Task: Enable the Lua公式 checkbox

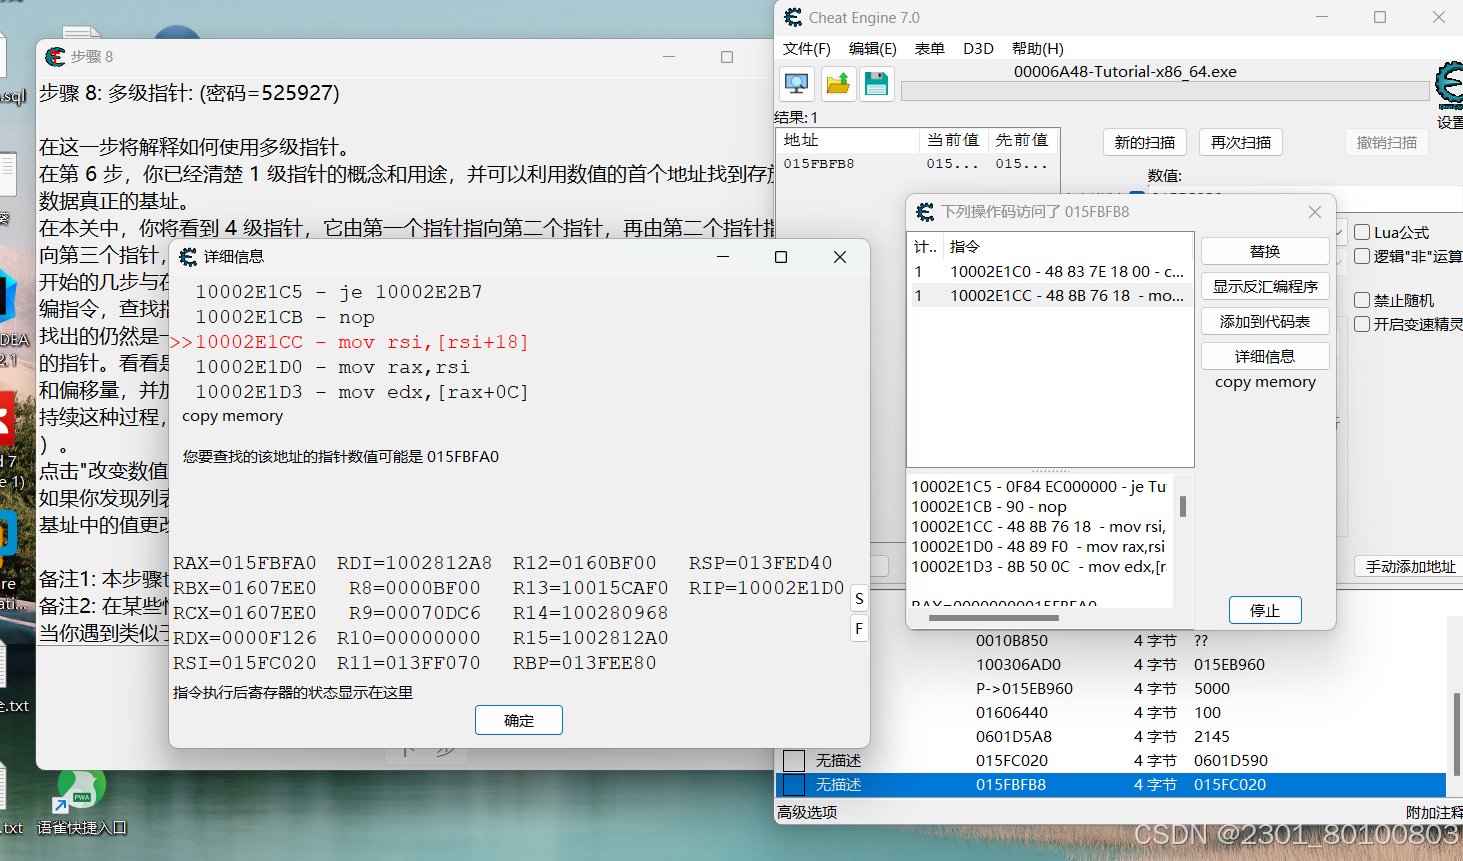Action: coord(1362,232)
